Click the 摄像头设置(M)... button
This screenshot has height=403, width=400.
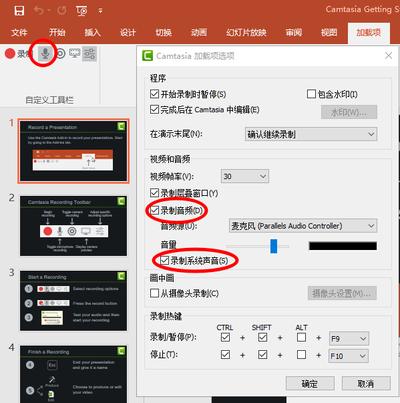click(x=342, y=293)
